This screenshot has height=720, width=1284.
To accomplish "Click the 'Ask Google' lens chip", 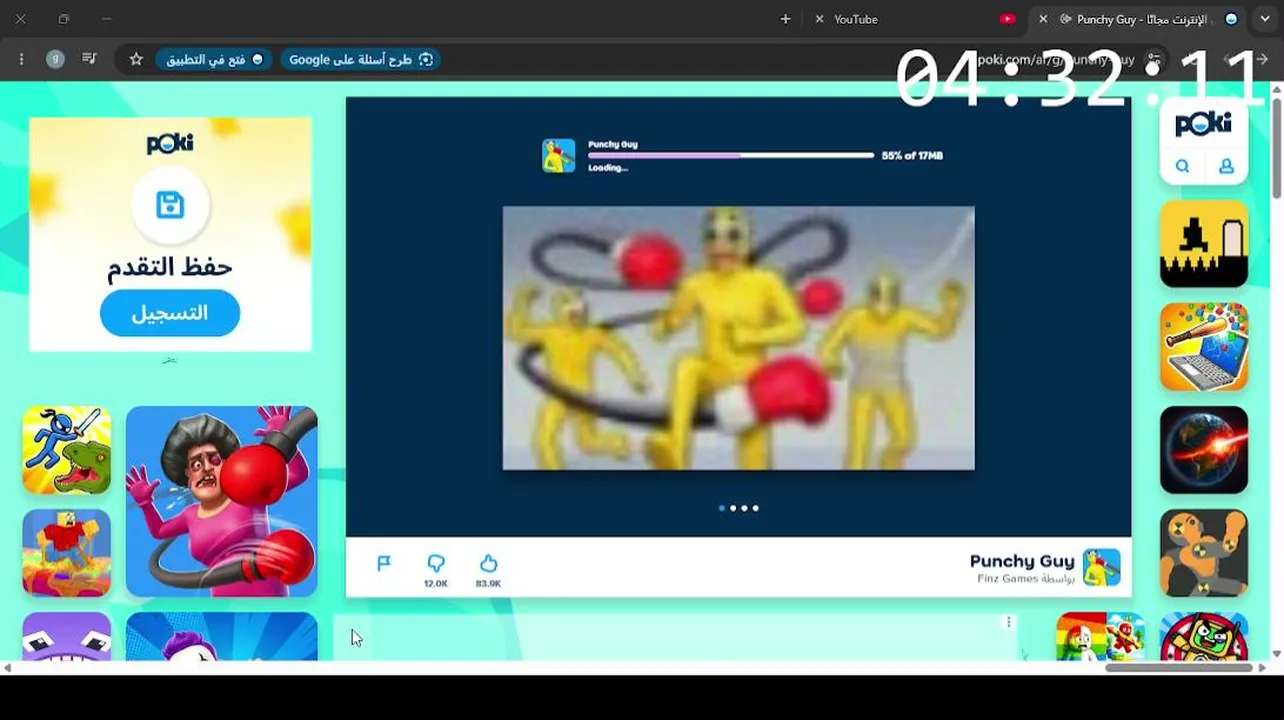I will 361,59.
